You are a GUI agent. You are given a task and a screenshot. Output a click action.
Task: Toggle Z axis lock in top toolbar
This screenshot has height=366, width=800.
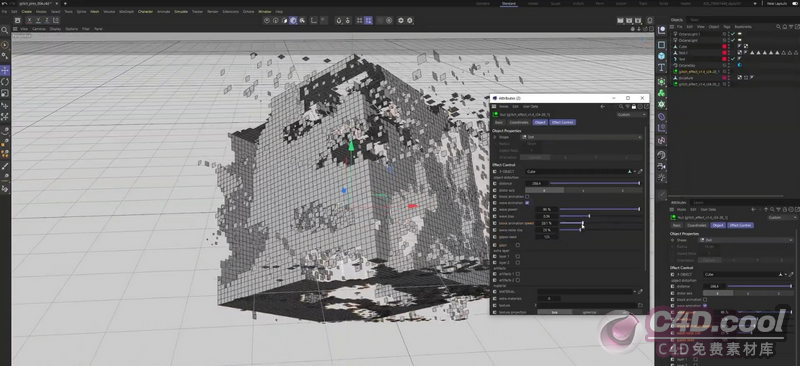point(47,20)
